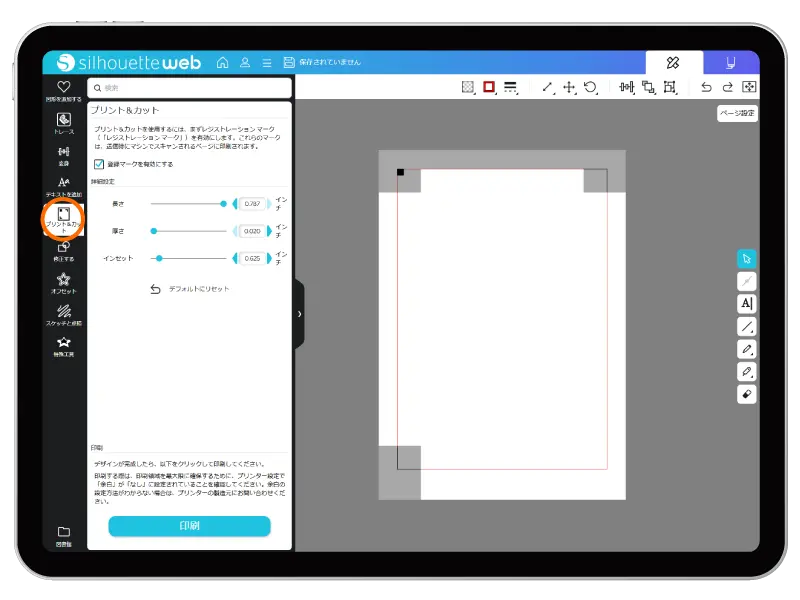Click the redo arrow in toolbar
This screenshot has height=600, width=800.
point(727,88)
